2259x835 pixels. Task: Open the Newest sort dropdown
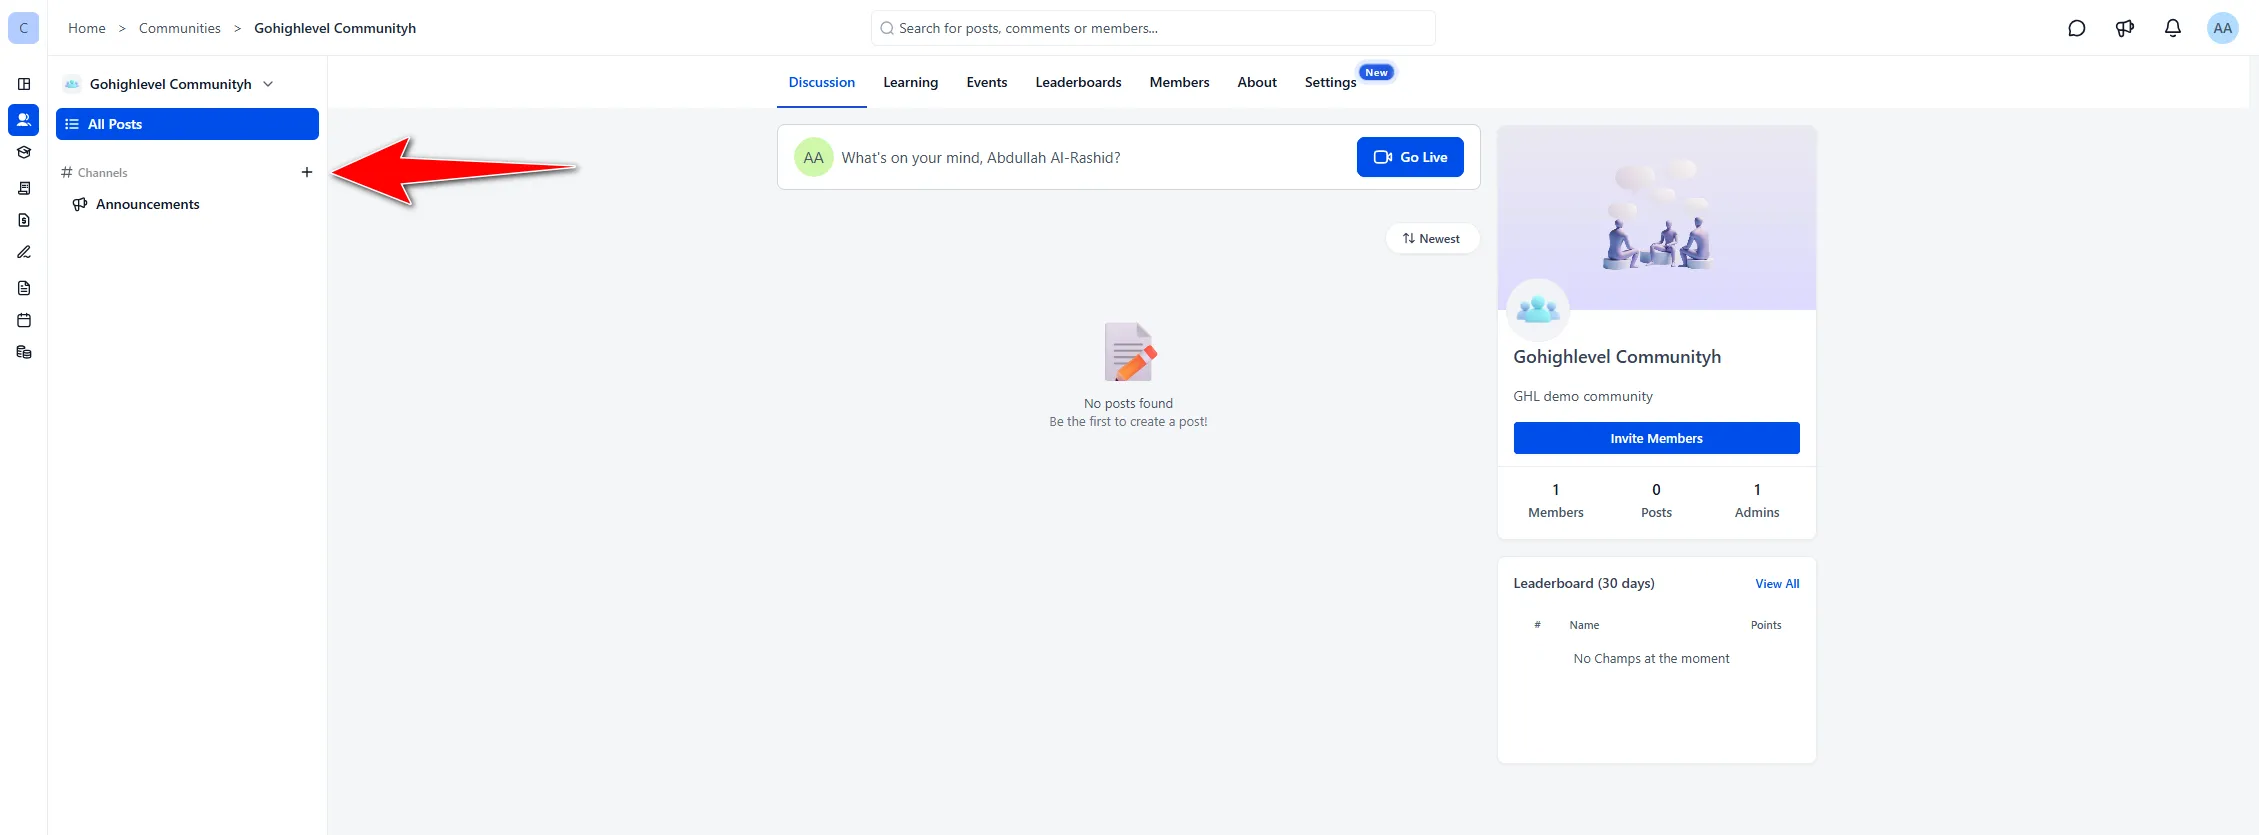point(1432,238)
